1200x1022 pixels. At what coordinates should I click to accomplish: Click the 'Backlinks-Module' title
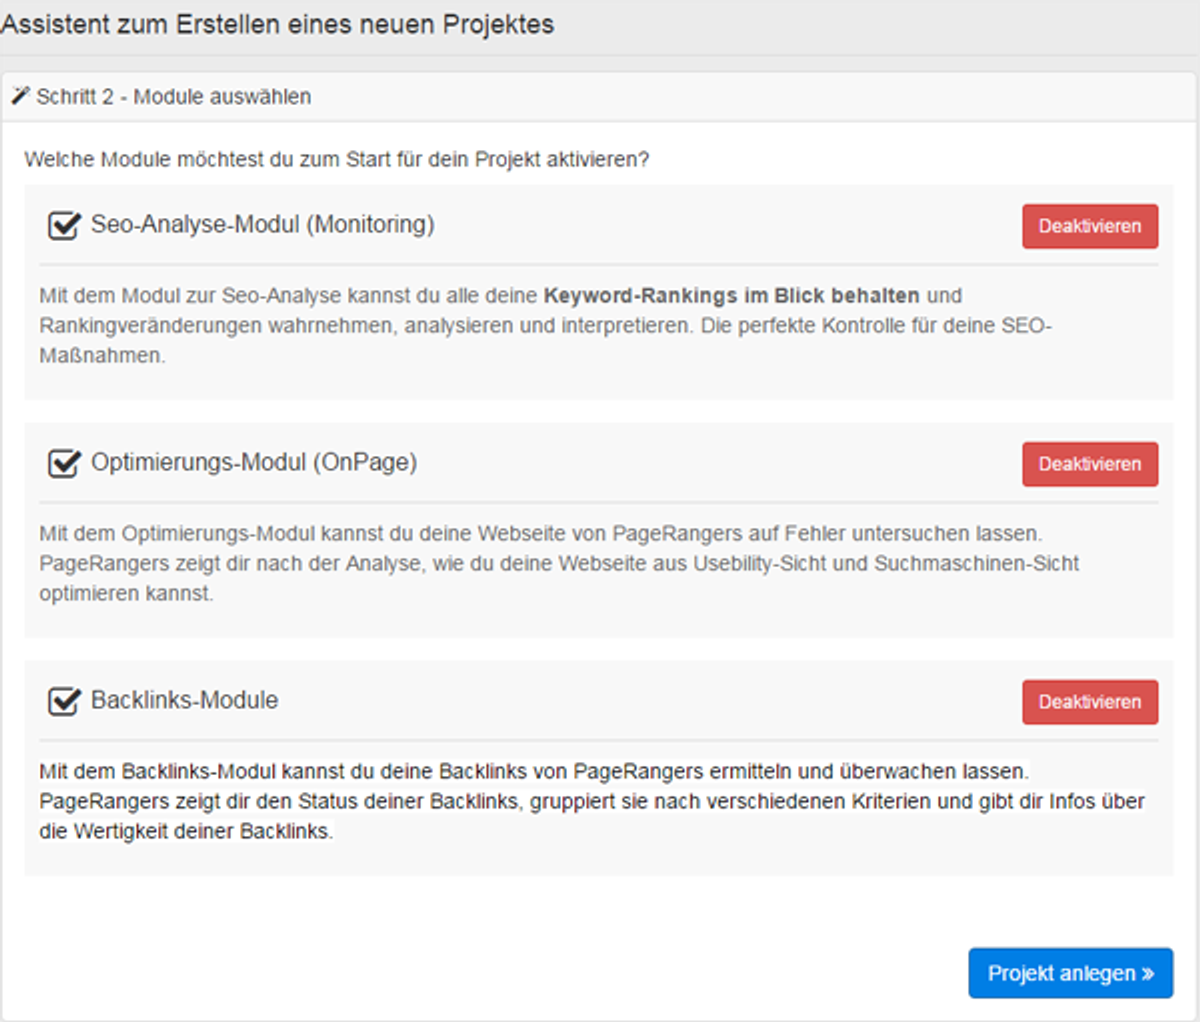185,700
